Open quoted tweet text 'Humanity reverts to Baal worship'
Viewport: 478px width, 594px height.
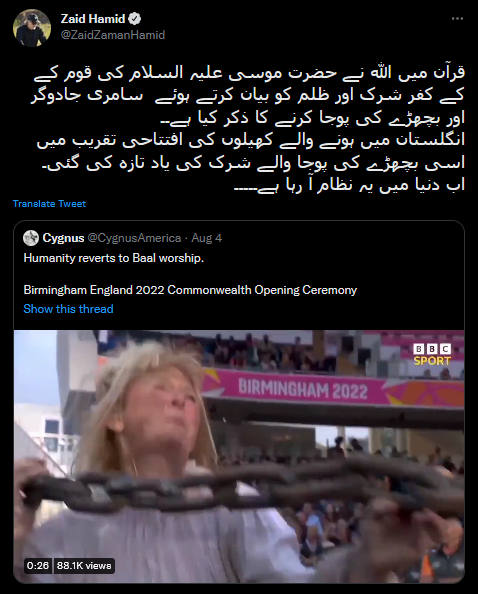click(114, 258)
